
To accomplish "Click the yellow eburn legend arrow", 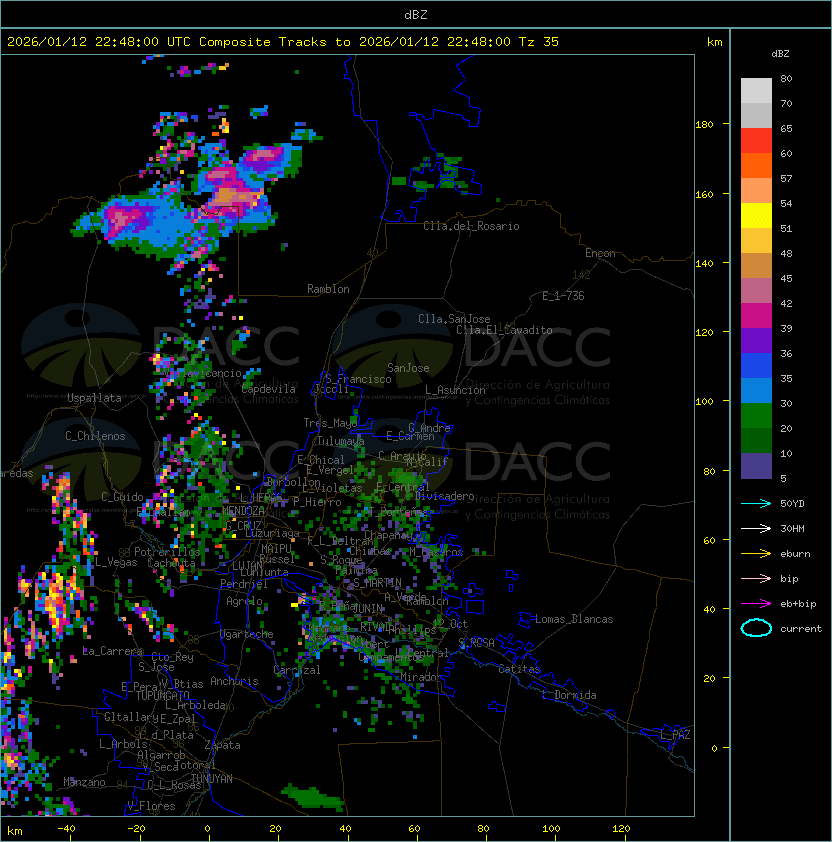I will (x=756, y=553).
